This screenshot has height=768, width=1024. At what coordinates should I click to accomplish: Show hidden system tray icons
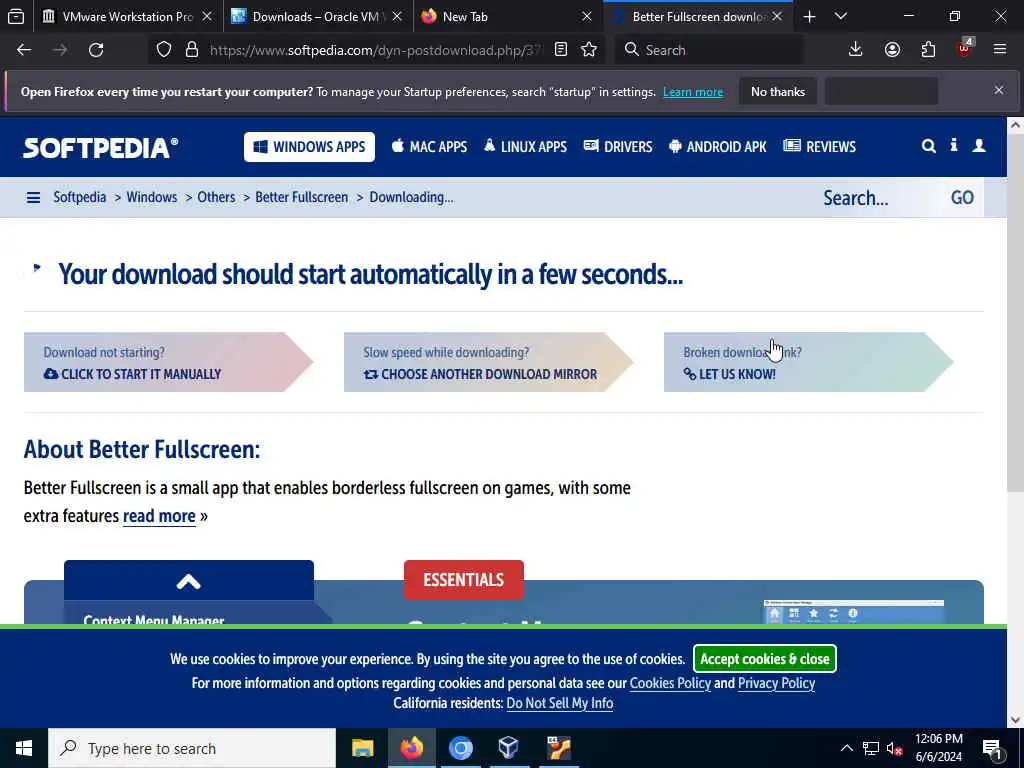point(846,748)
